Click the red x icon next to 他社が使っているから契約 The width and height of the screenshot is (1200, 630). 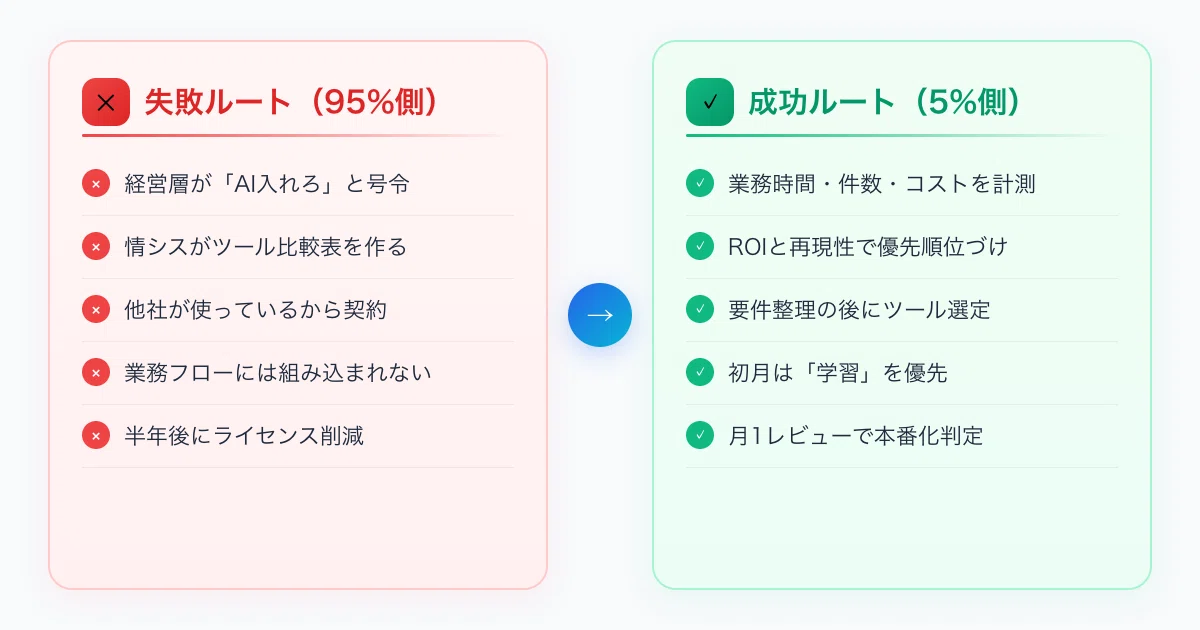96,310
